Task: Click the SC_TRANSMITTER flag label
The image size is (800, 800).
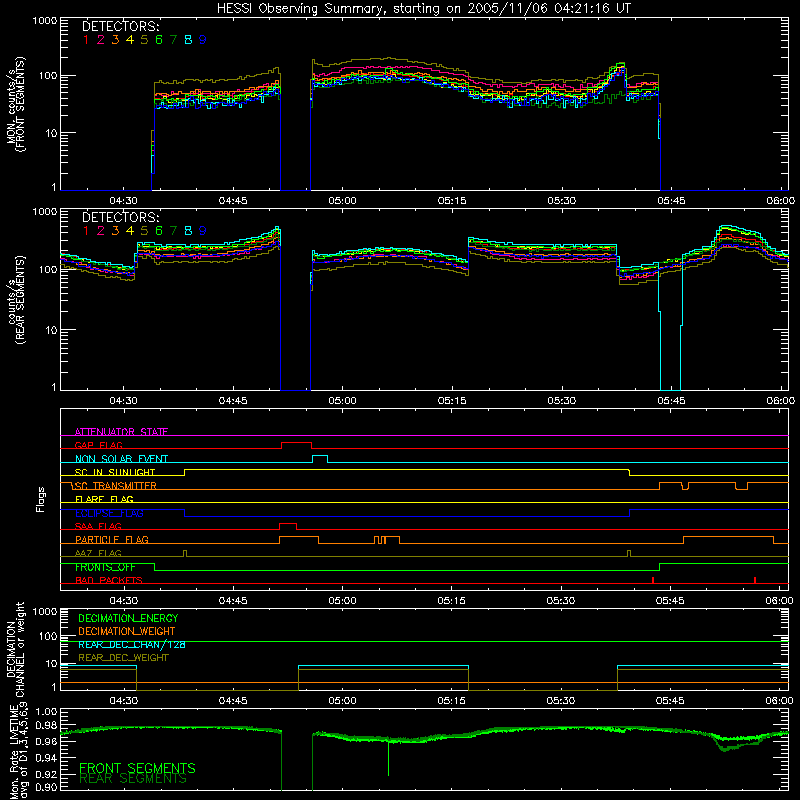Action: (116, 486)
